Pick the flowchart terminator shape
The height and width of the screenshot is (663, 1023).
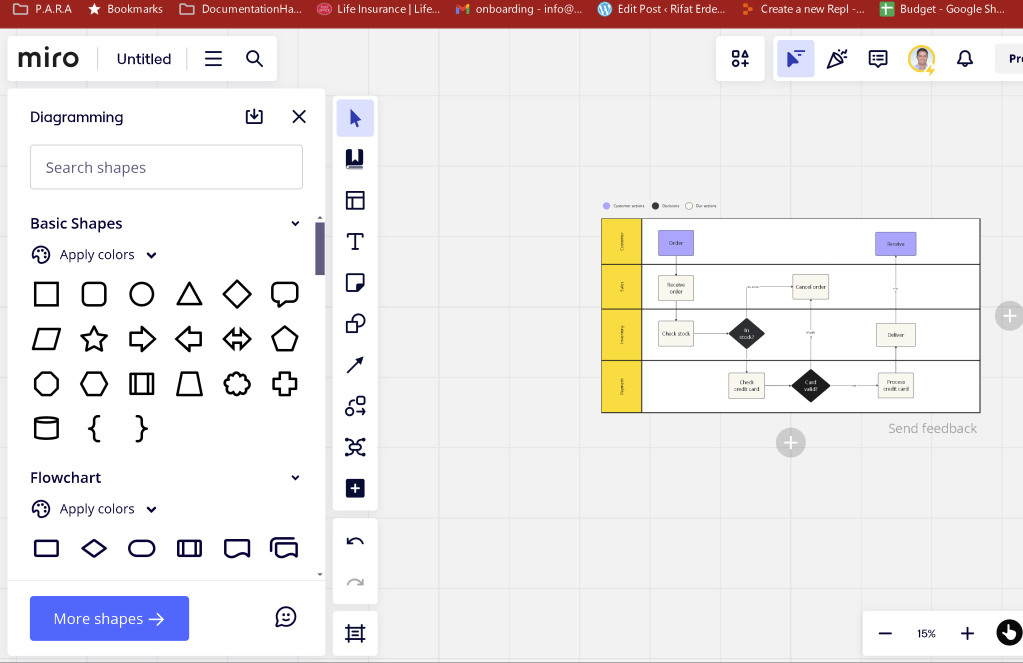point(142,548)
